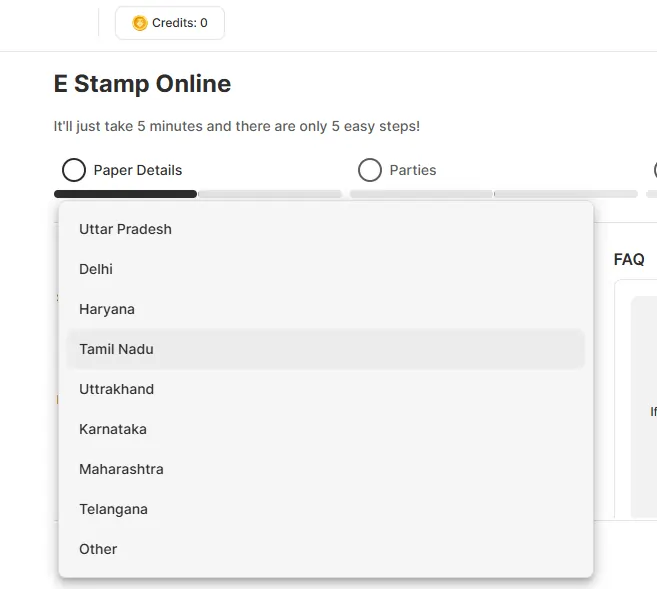The height and width of the screenshot is (589, 657).
Task: Click the FAQ heading
Action: coord(629,259)
